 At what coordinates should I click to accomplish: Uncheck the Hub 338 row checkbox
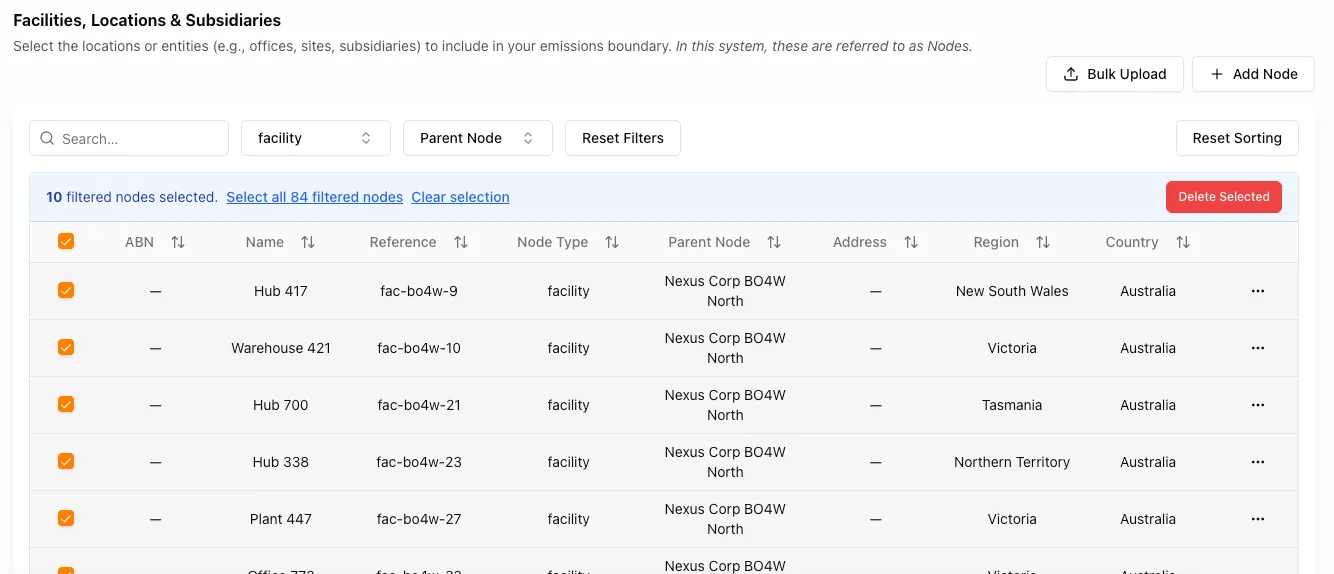(66, 461)
